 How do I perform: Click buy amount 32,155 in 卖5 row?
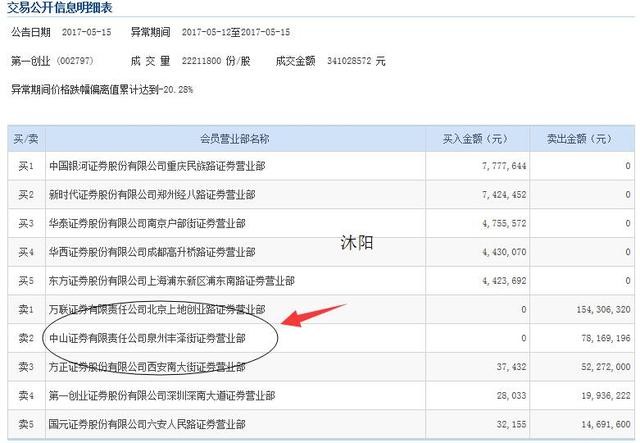tap(511, 424)
